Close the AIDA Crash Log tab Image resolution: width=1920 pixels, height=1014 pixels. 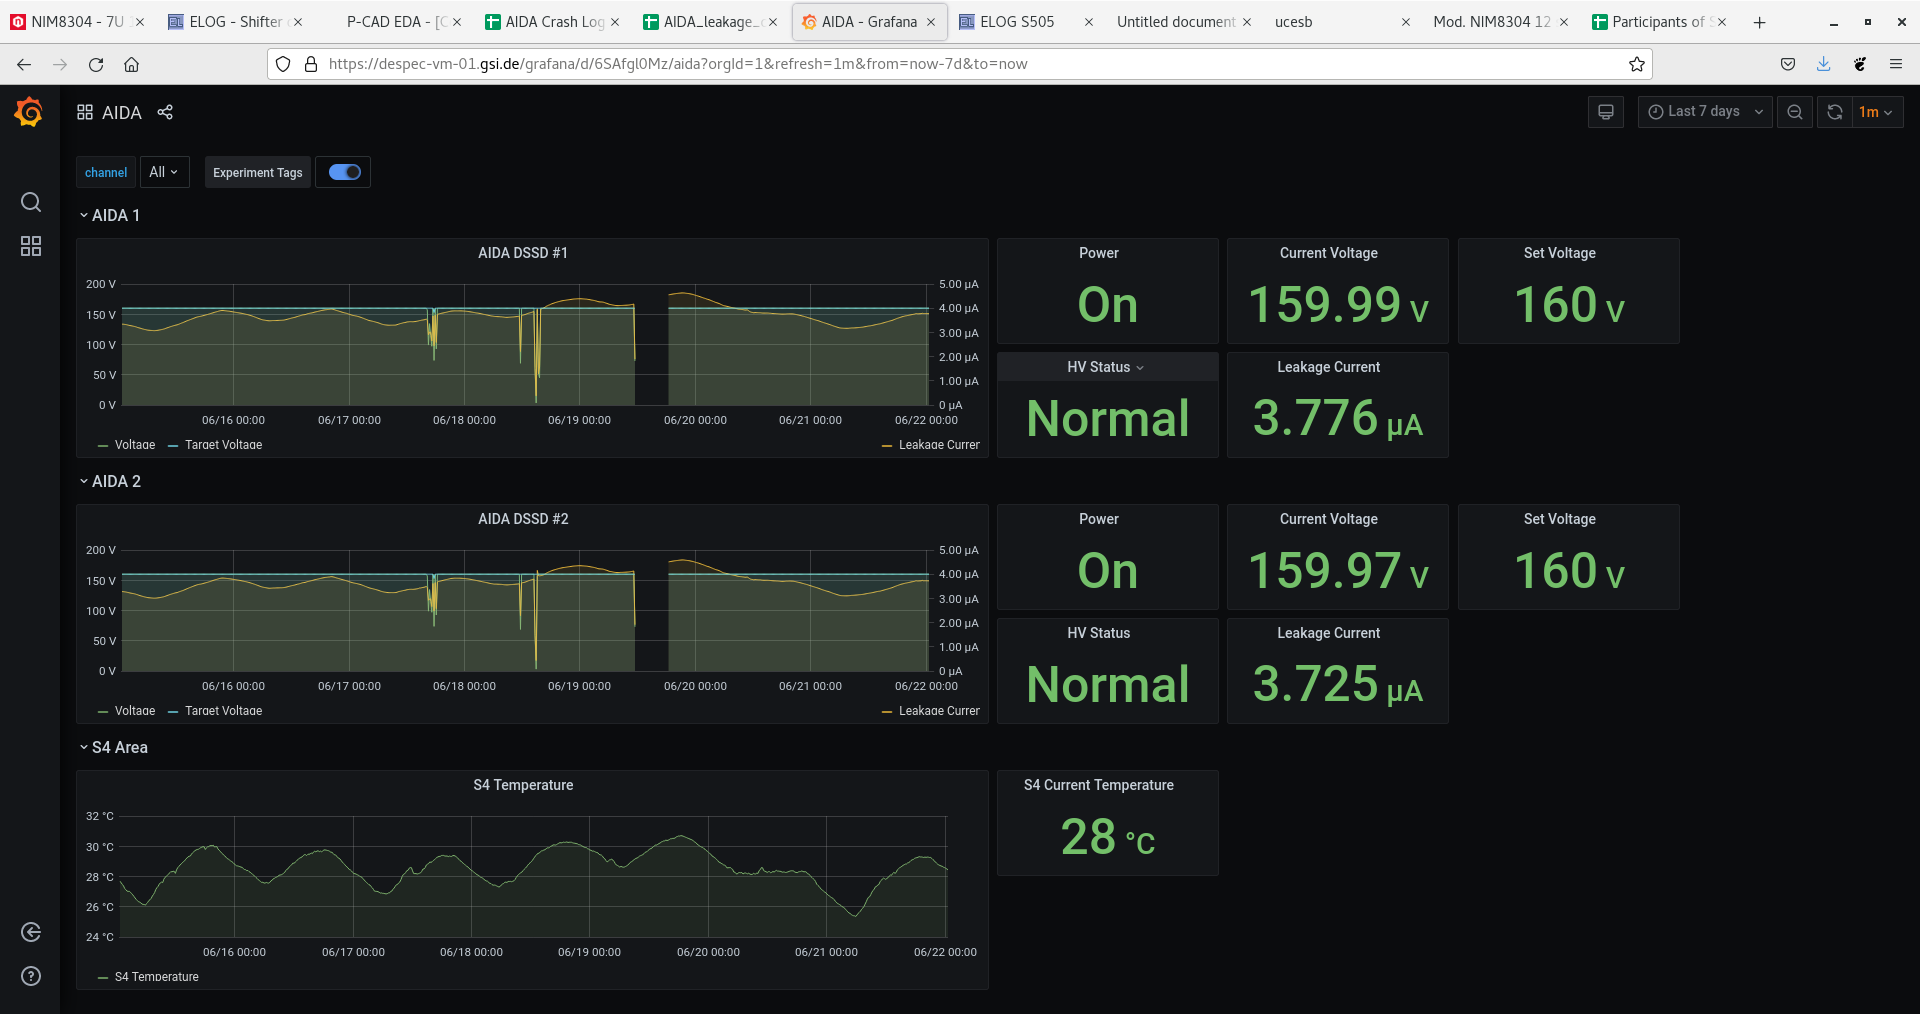coord(615,22)
